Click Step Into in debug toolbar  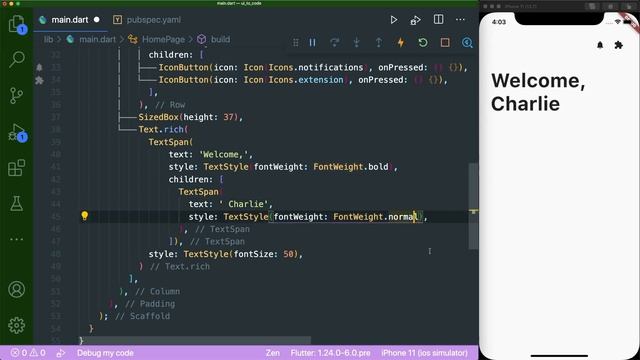357,42
